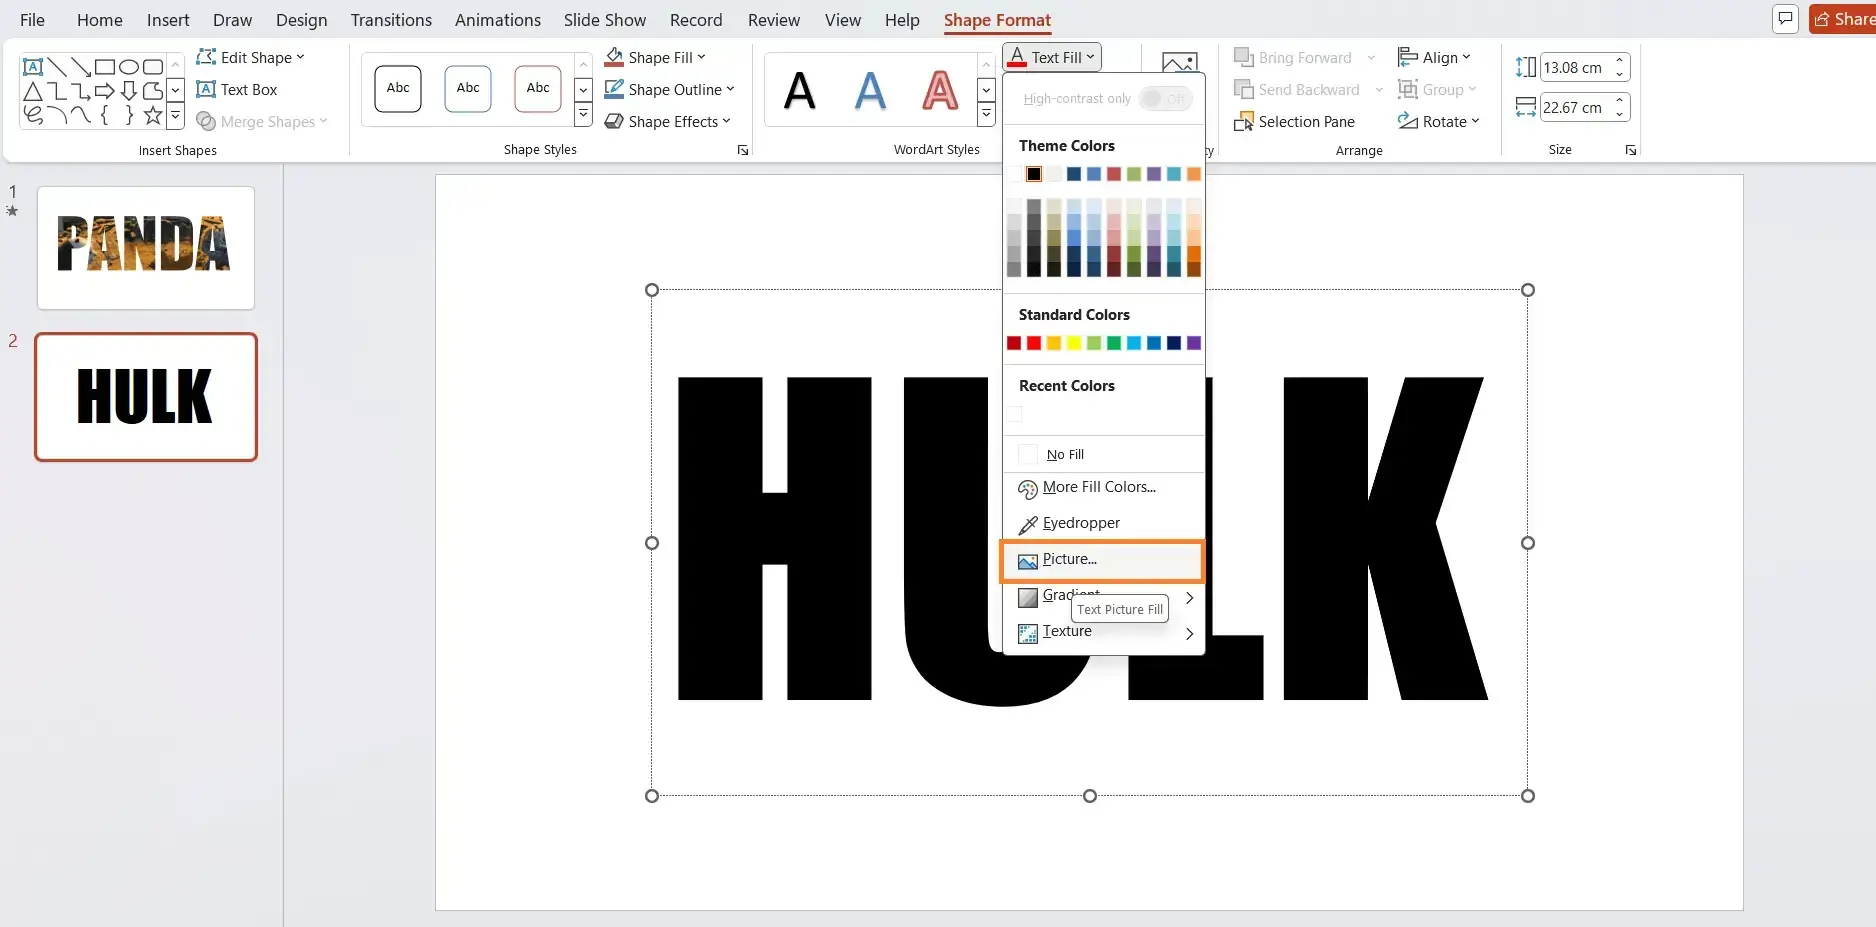Open the Texture submenu
The width and height of the screenshot is (1876, 927).
click(x=1103, y=632)
